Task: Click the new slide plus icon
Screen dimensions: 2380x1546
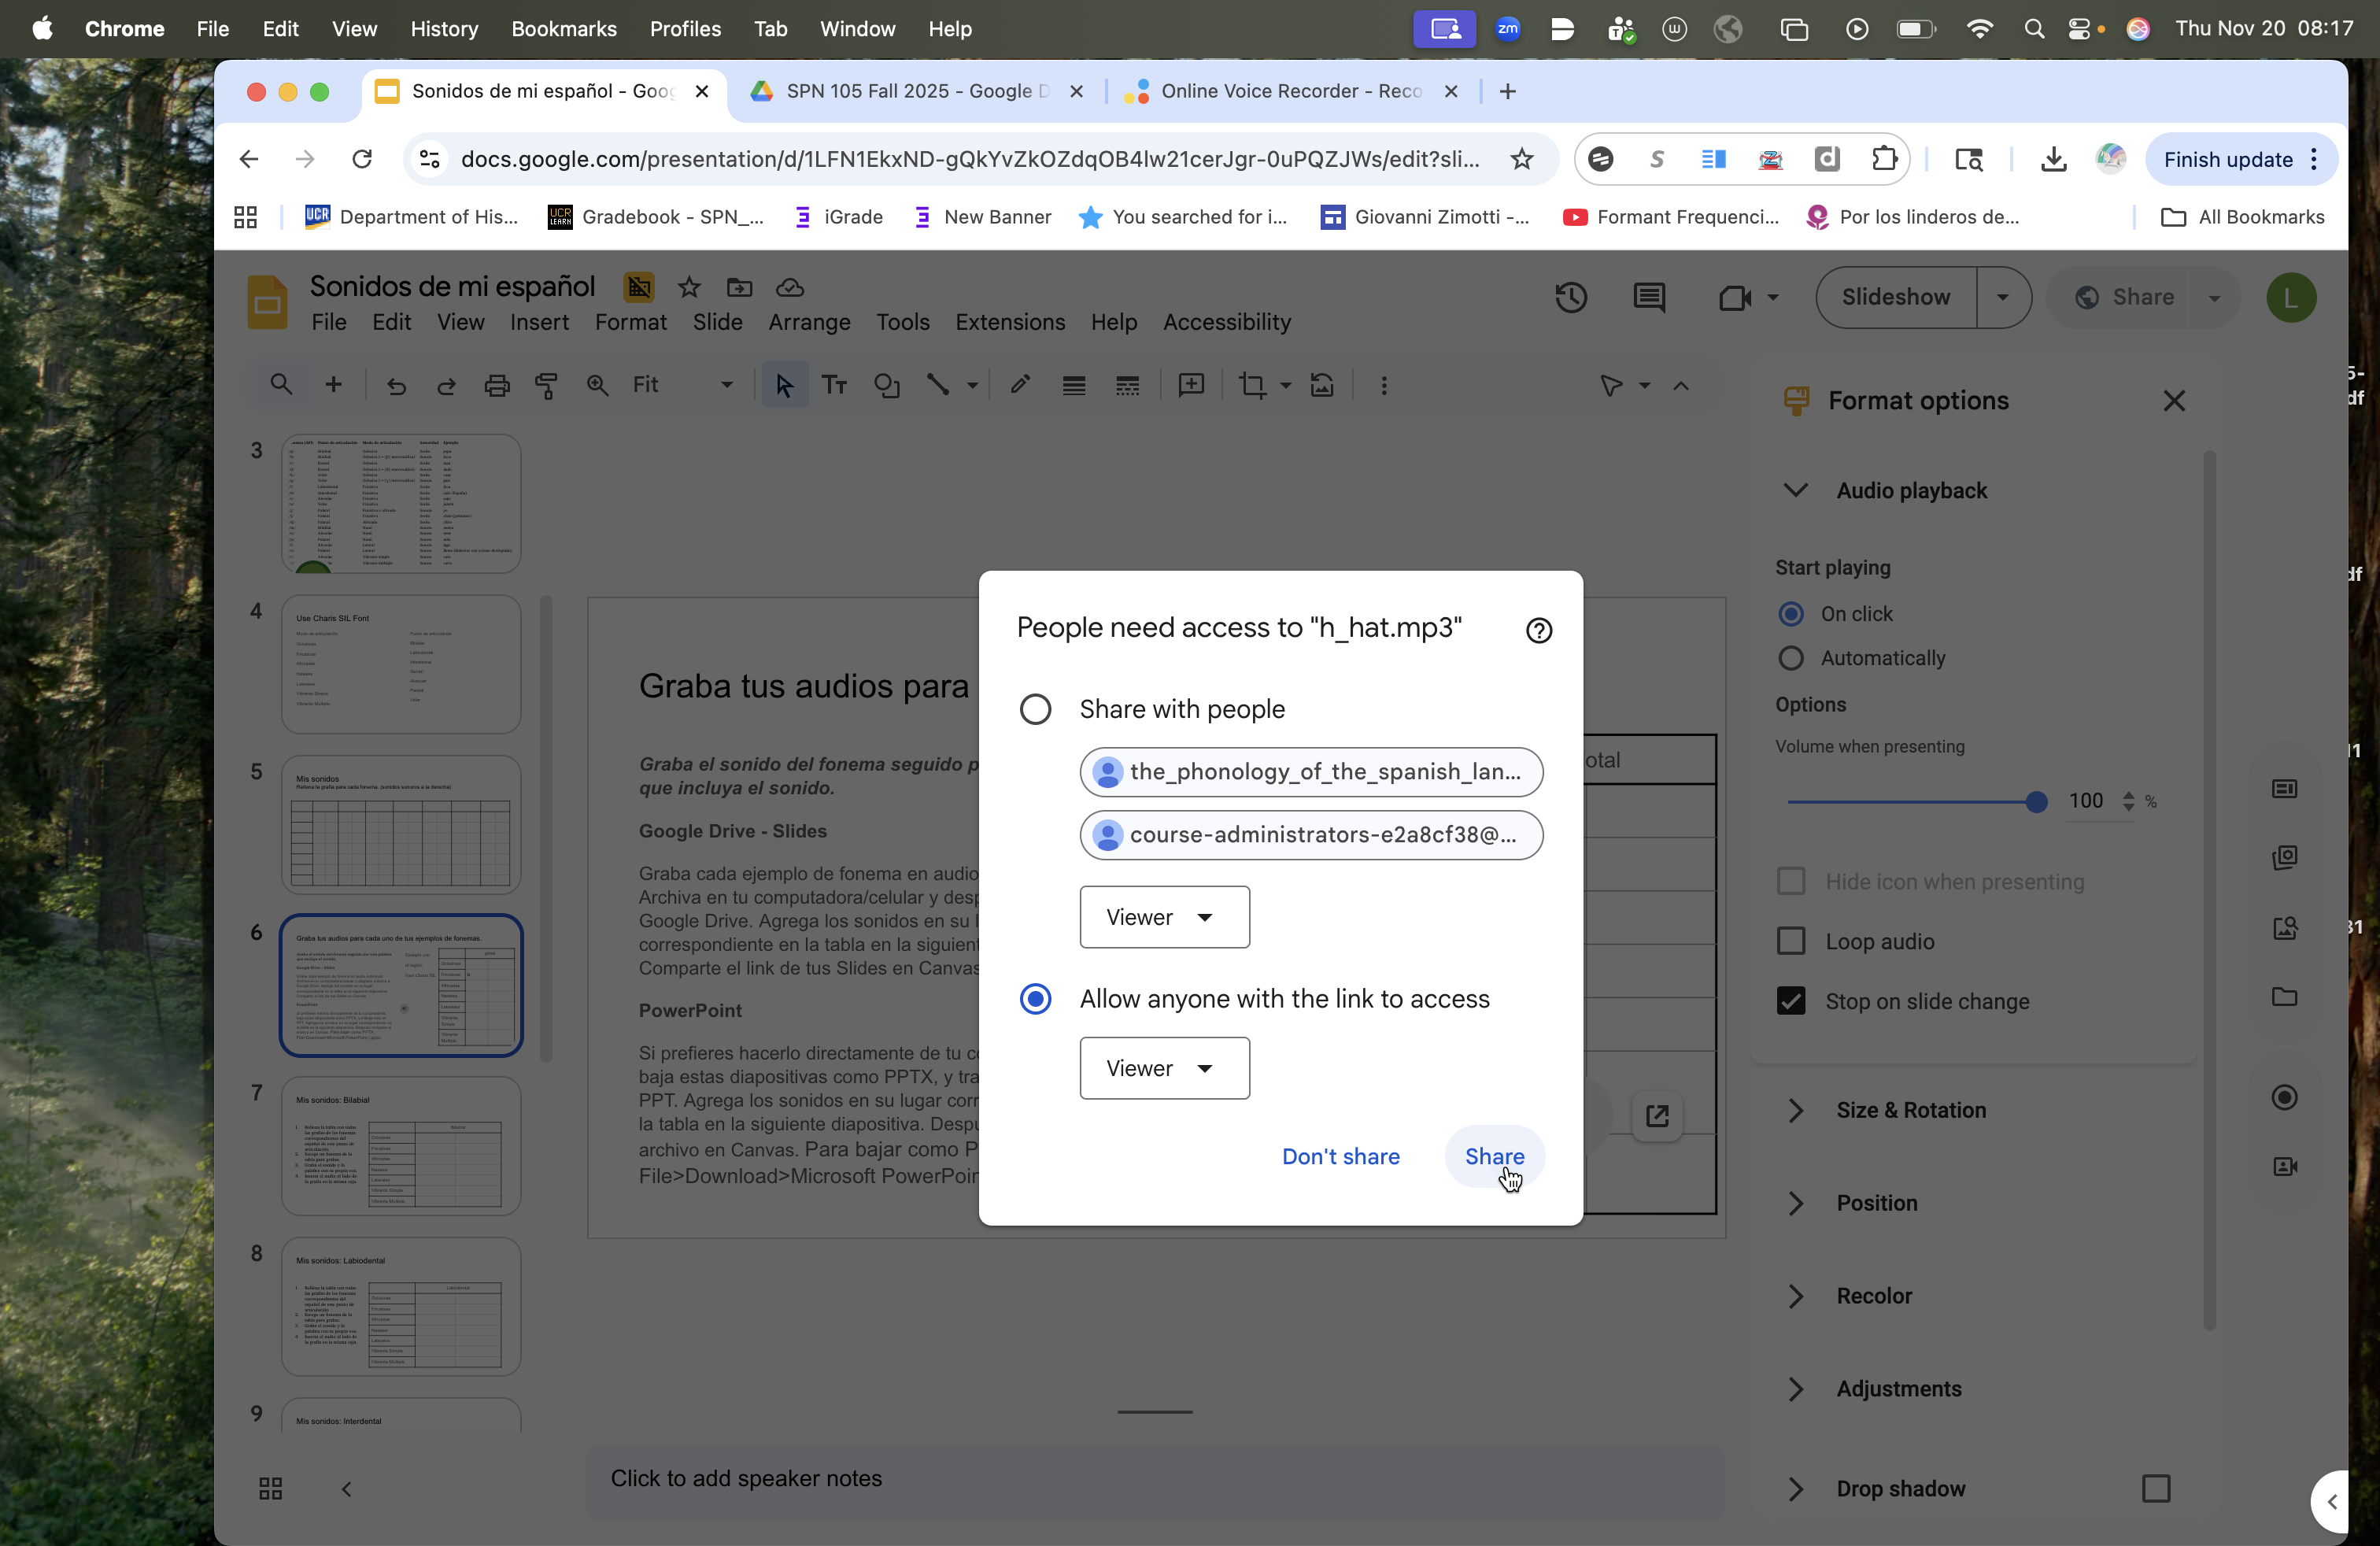Action: click(334, 385)
